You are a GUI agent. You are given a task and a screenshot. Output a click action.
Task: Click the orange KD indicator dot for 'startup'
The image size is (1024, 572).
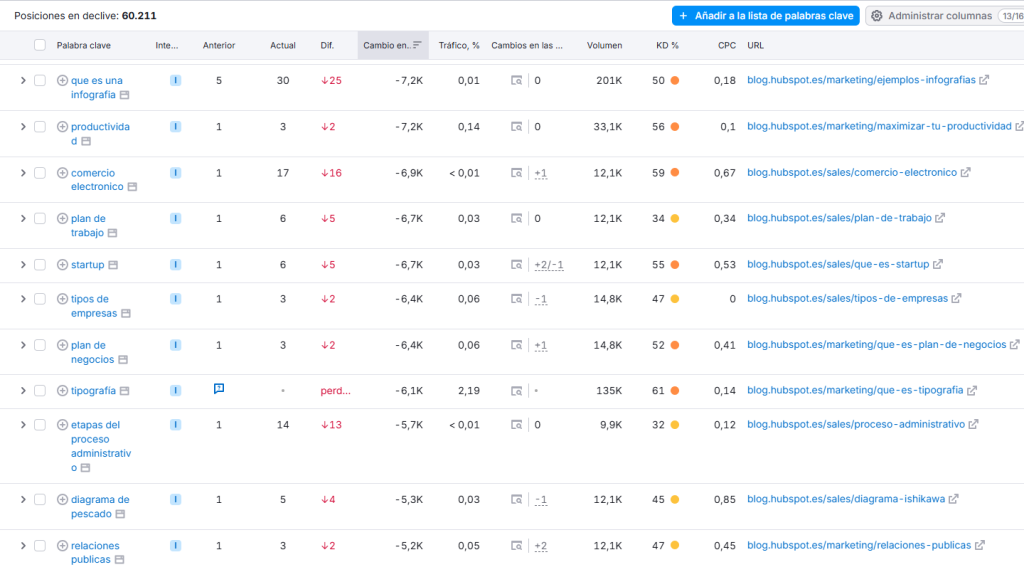click(675, 265)
